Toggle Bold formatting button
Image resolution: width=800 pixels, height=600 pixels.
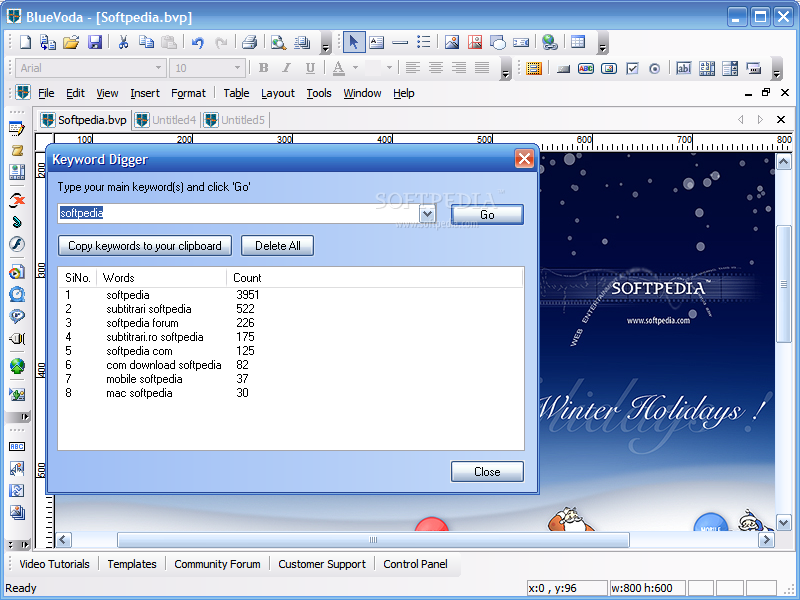[263, 68]
